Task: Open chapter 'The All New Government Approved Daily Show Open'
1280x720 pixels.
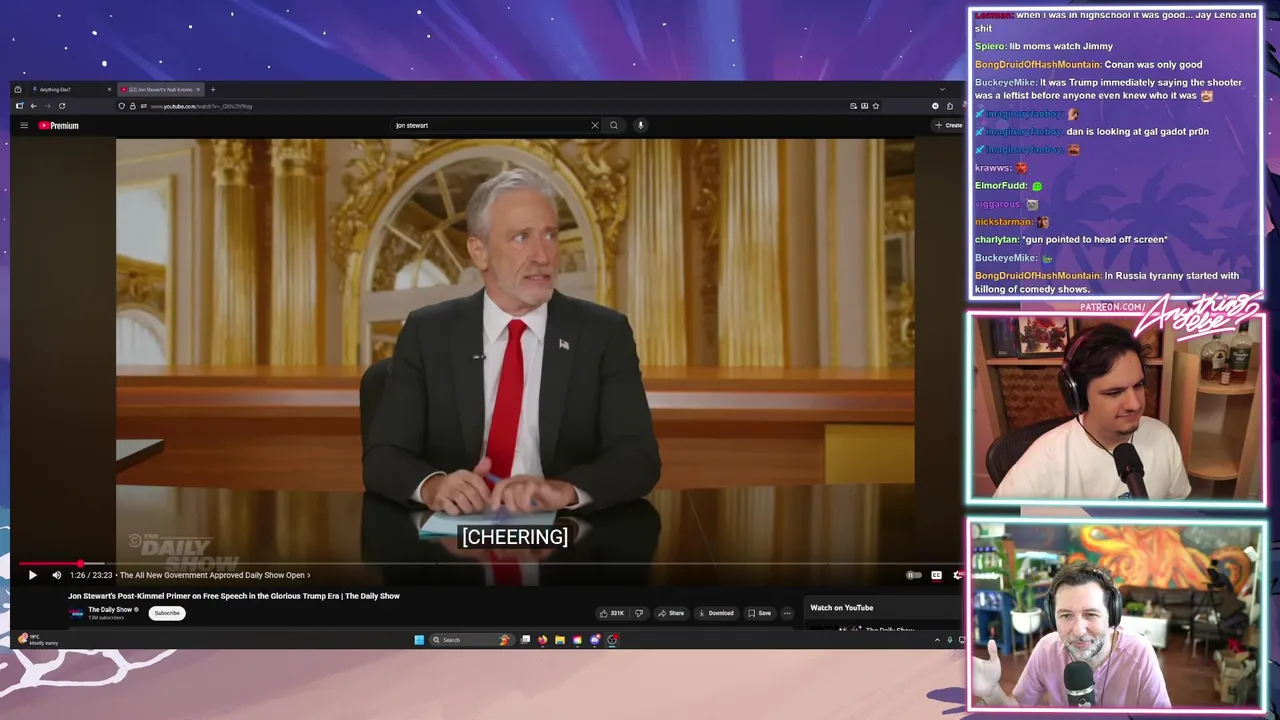Action: [x=215, y=575]
